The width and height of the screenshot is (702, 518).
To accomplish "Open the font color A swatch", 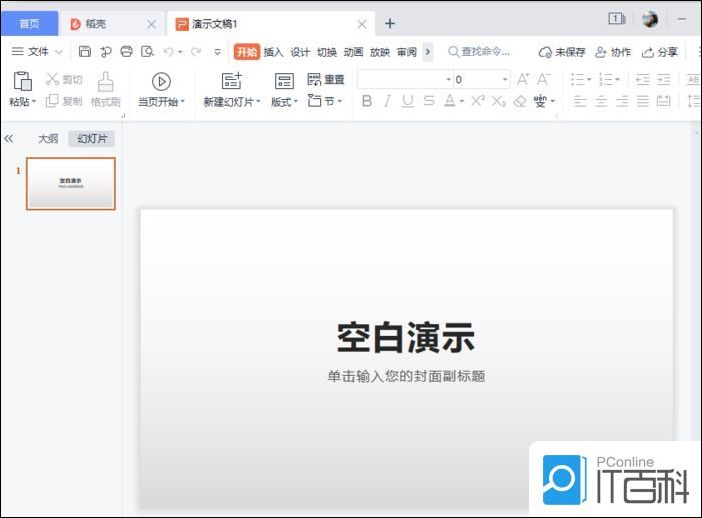I will (x=449, y=101).
